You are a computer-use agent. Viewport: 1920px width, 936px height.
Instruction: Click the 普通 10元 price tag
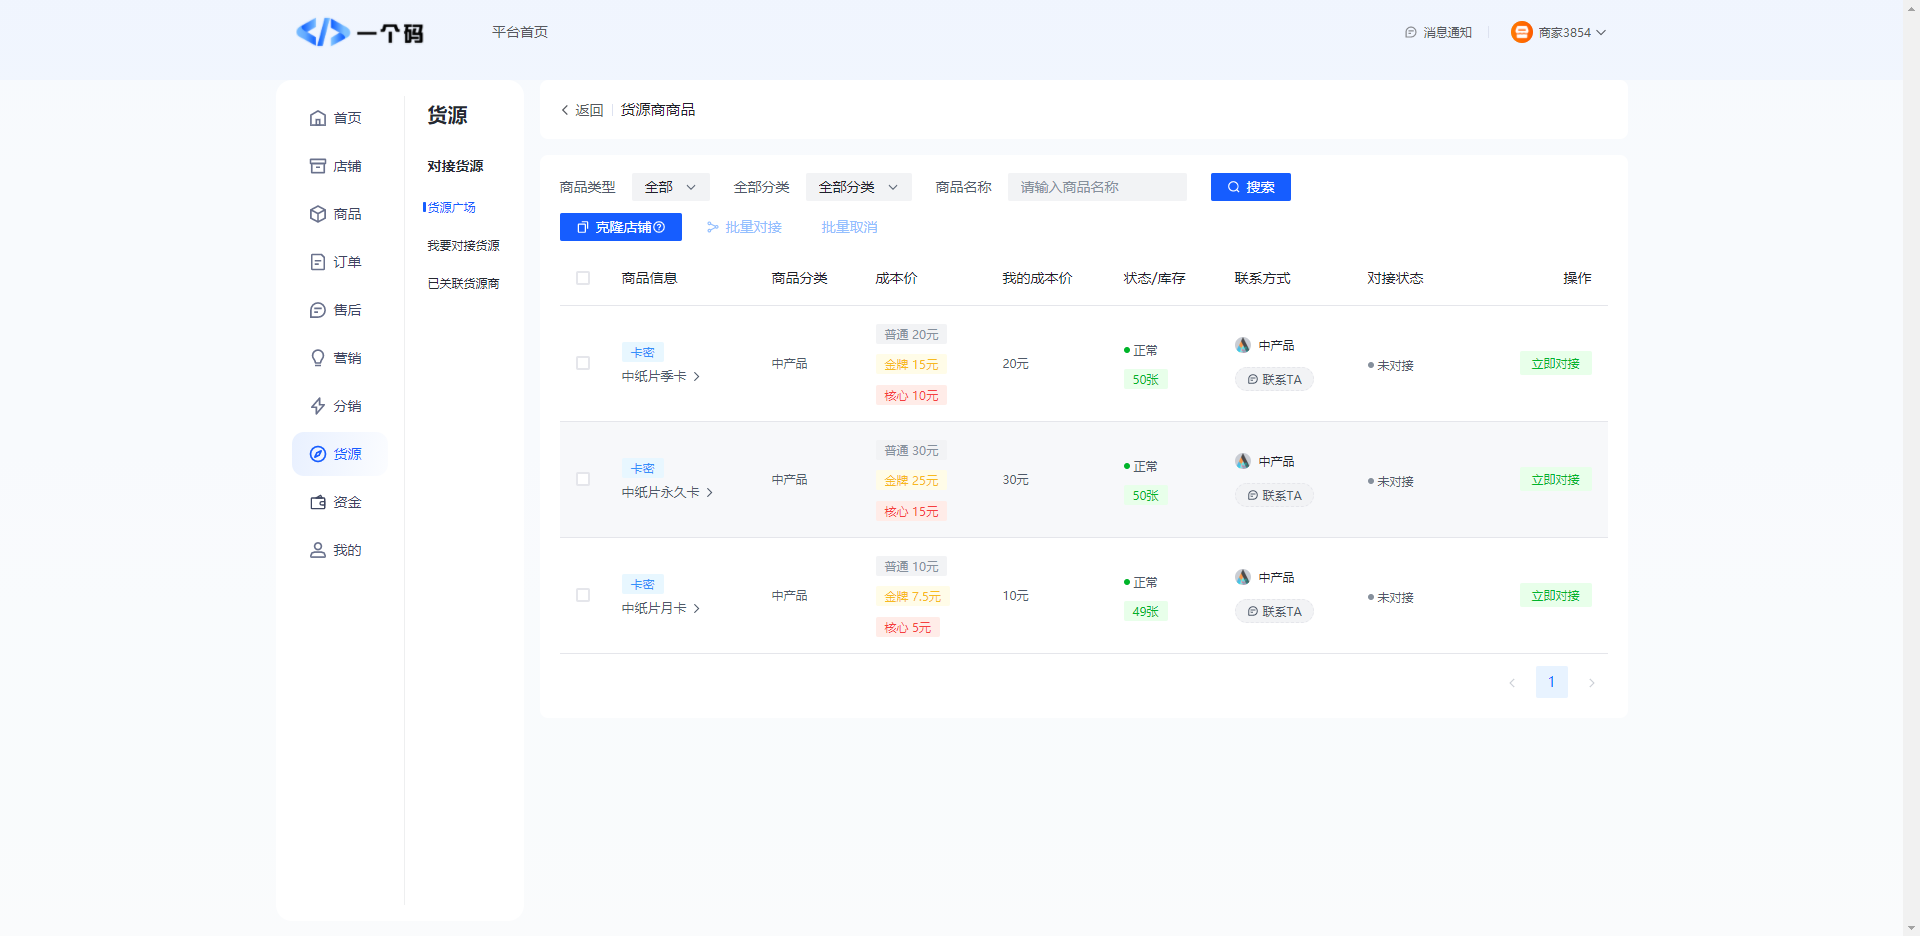point(911,567)
